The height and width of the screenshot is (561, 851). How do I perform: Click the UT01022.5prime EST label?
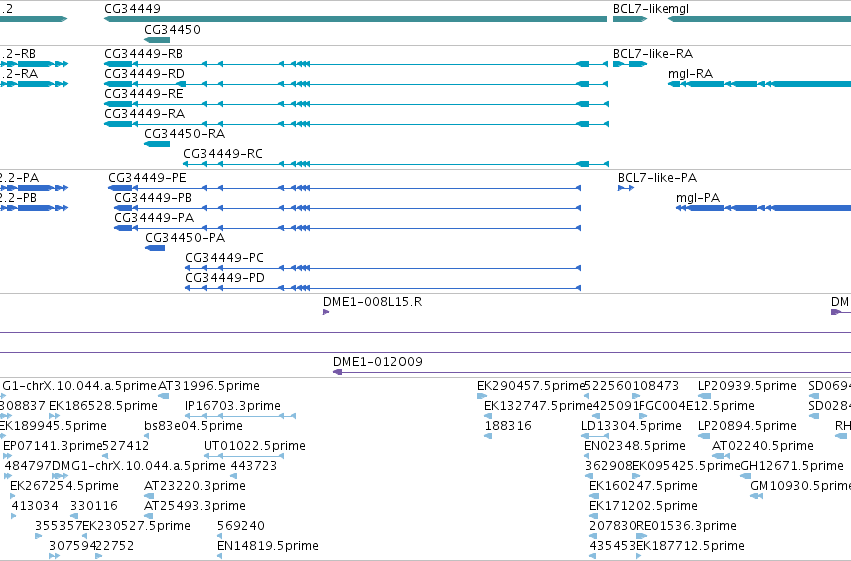click(255, 446)
